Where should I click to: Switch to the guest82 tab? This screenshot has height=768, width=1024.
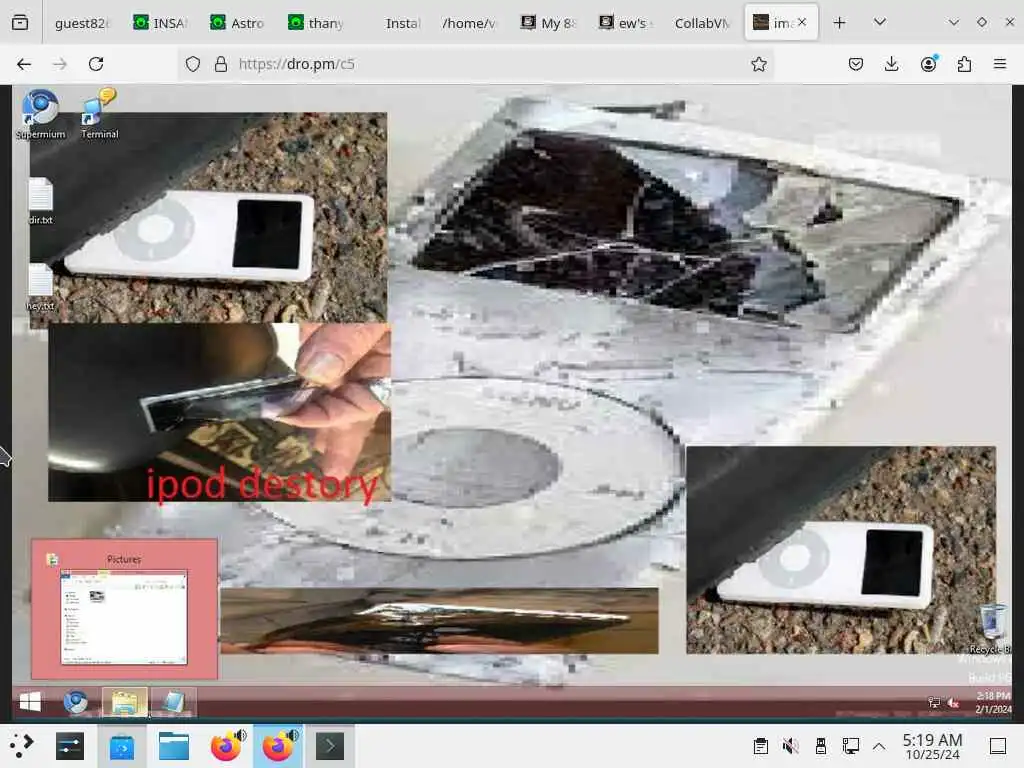click(x=82, y=23)
